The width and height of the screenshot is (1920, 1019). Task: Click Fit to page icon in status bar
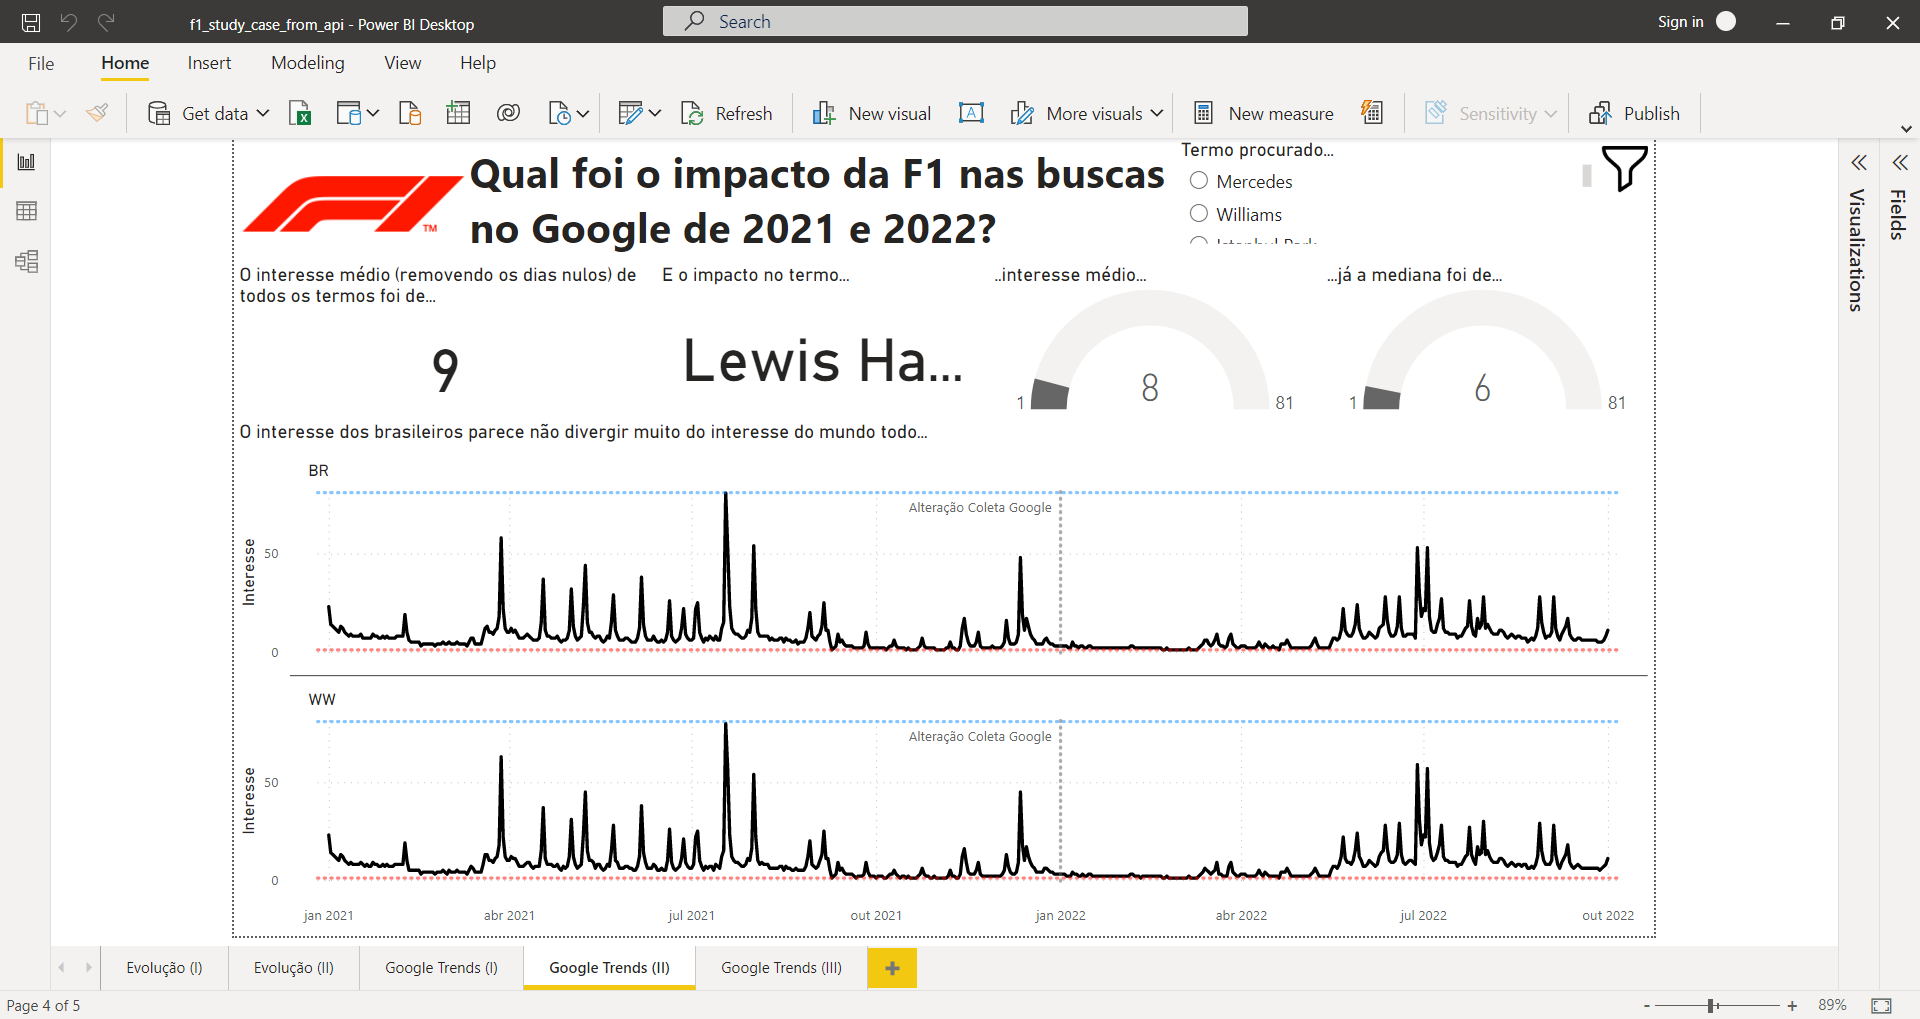point(1881,1005)
